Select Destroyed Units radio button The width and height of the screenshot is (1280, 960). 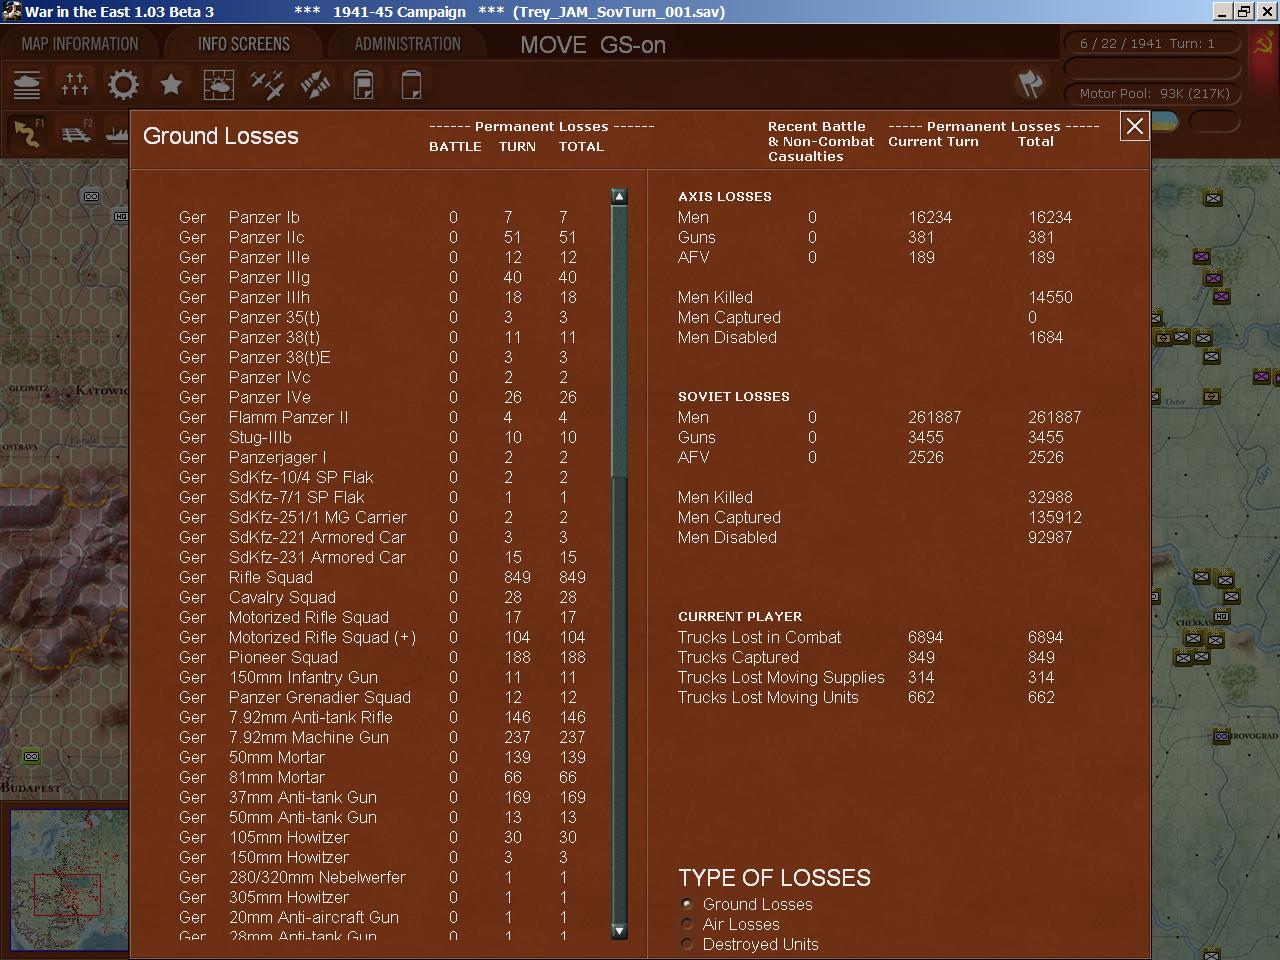point(687,944)
